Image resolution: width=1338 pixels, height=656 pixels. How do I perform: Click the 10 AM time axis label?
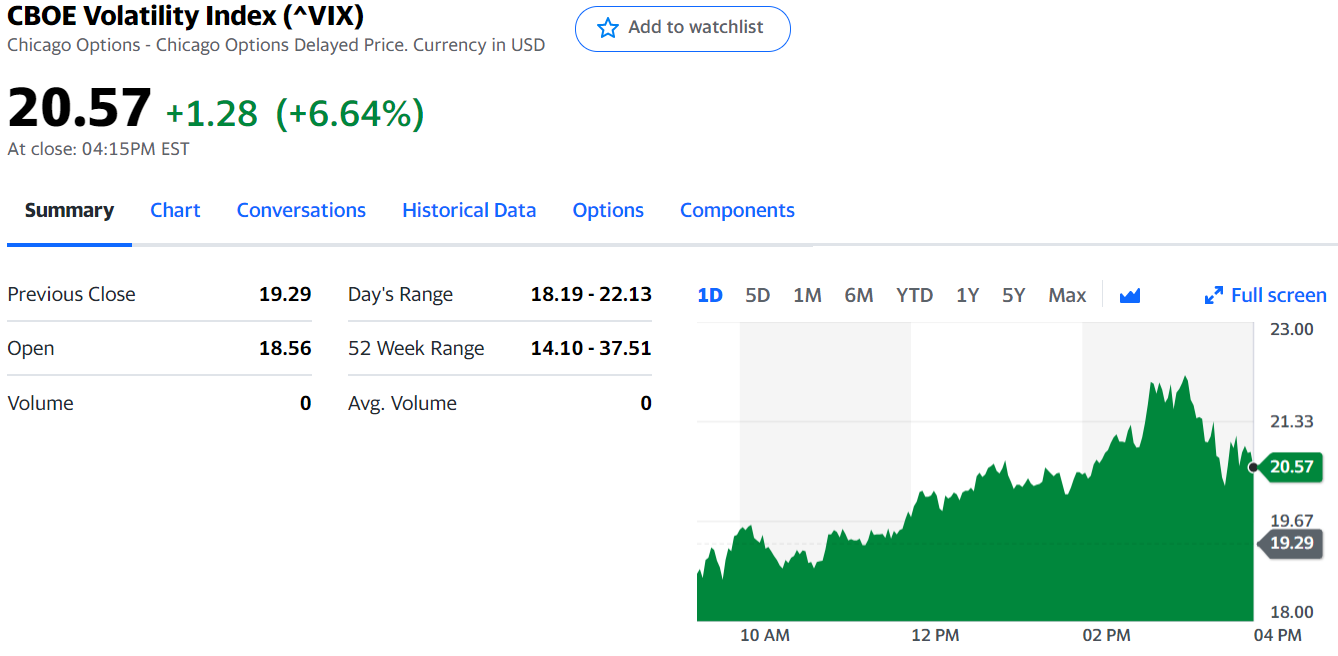pos(765,635)
